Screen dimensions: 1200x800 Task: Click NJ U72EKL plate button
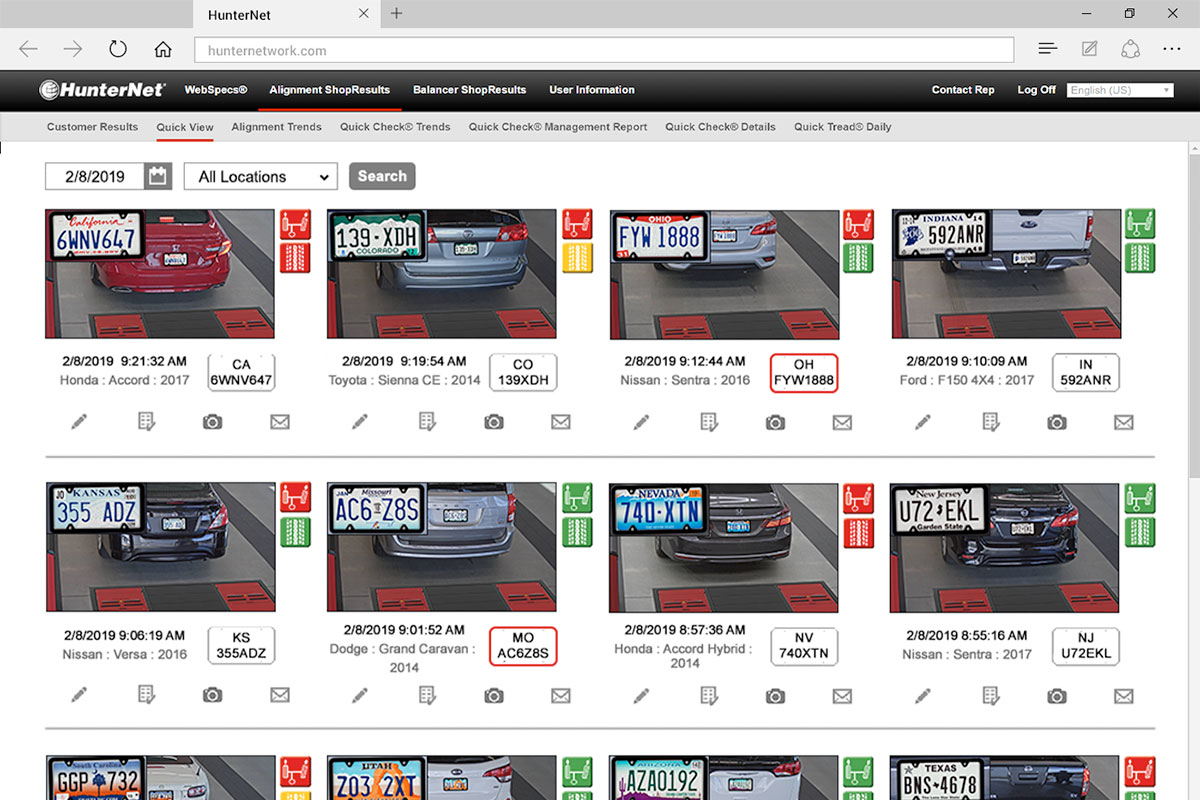(1086, 646)
